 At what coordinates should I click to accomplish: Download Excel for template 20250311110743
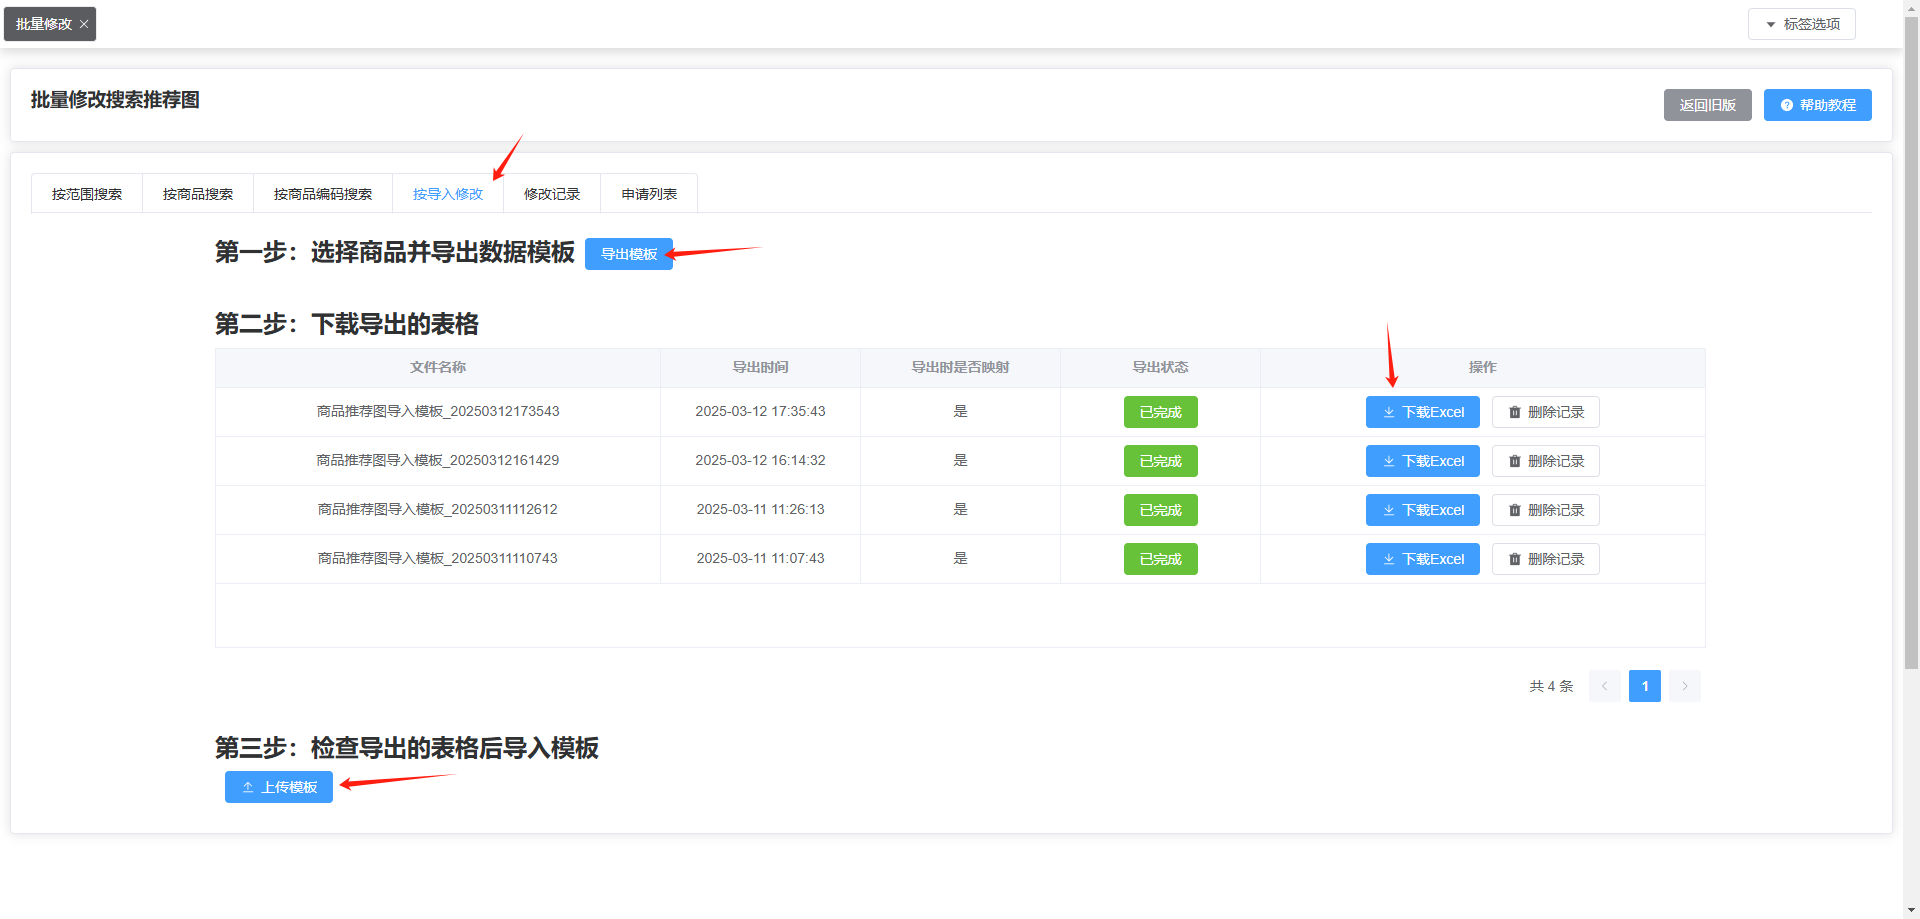coord(1422,559)
